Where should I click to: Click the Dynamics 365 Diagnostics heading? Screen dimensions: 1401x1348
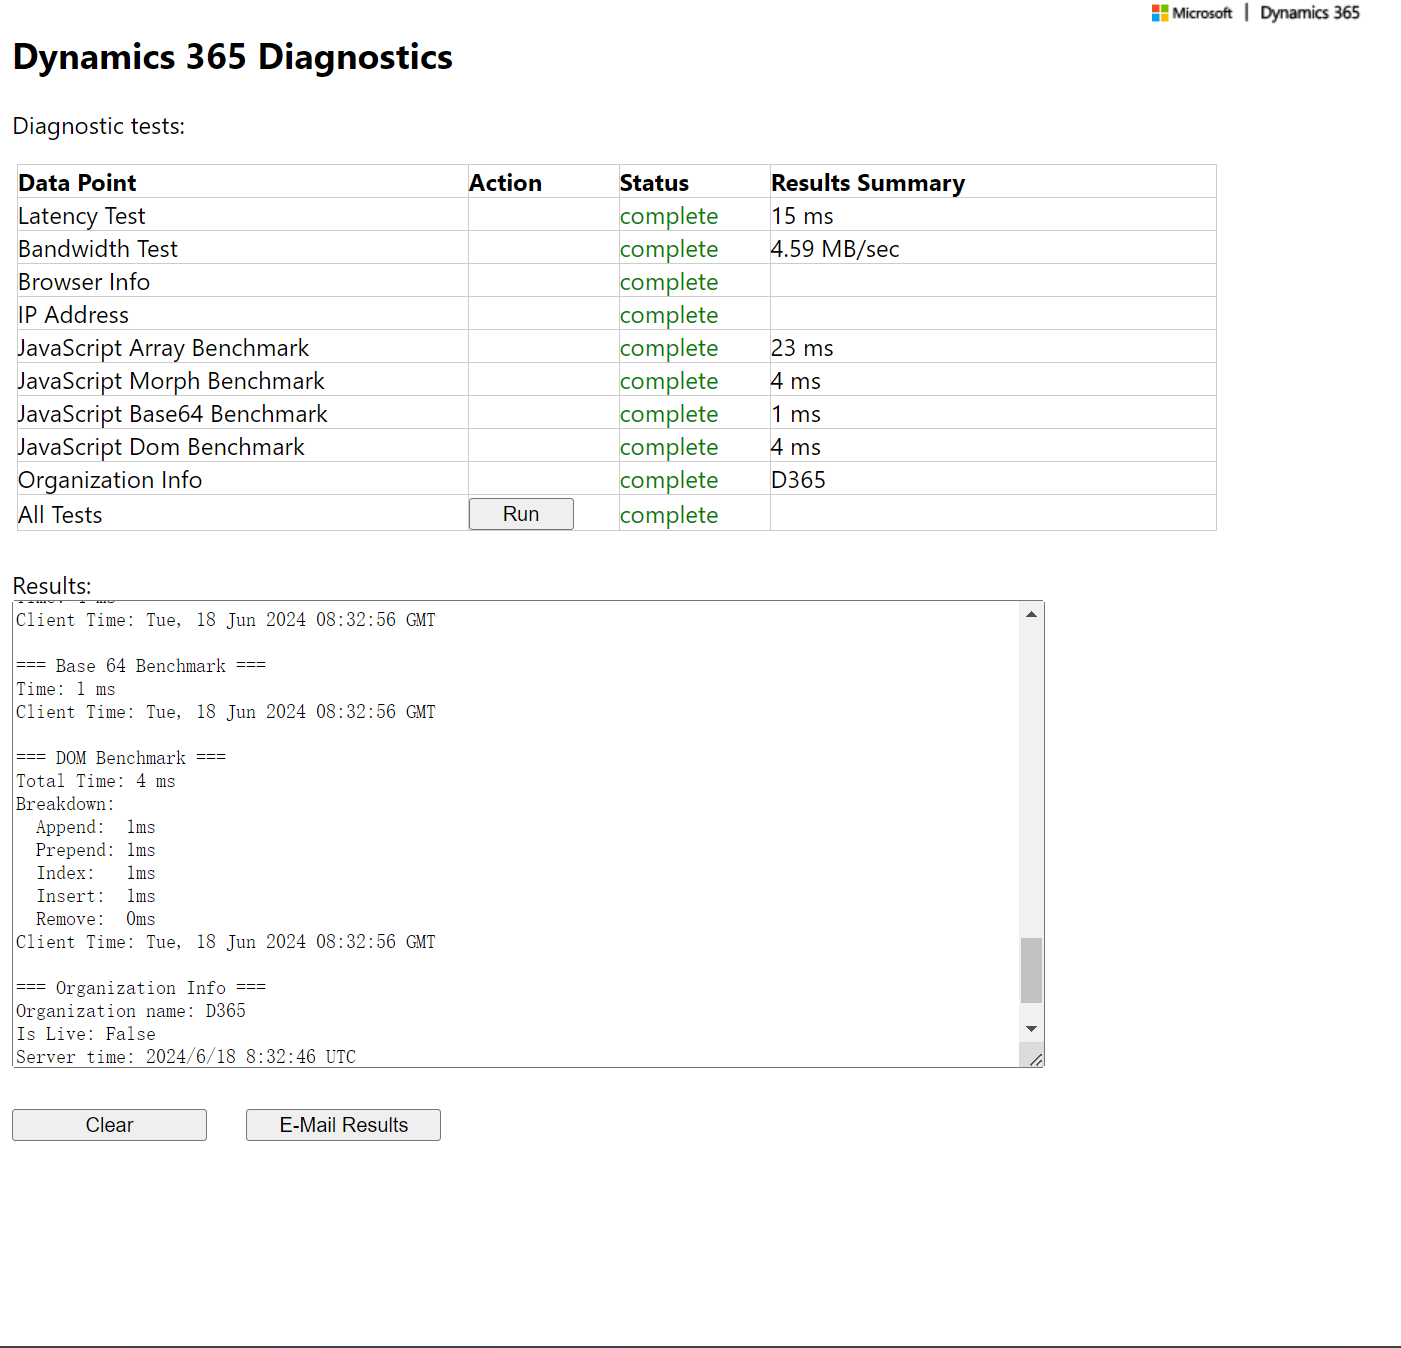click(x=232, y=57)
